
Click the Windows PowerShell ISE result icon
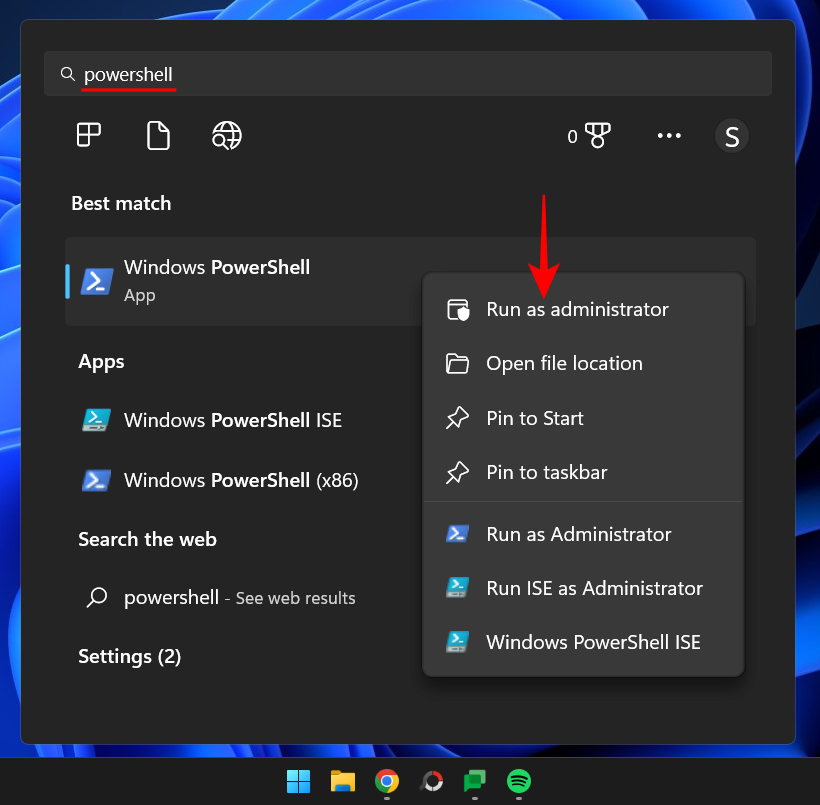[96, 420]
